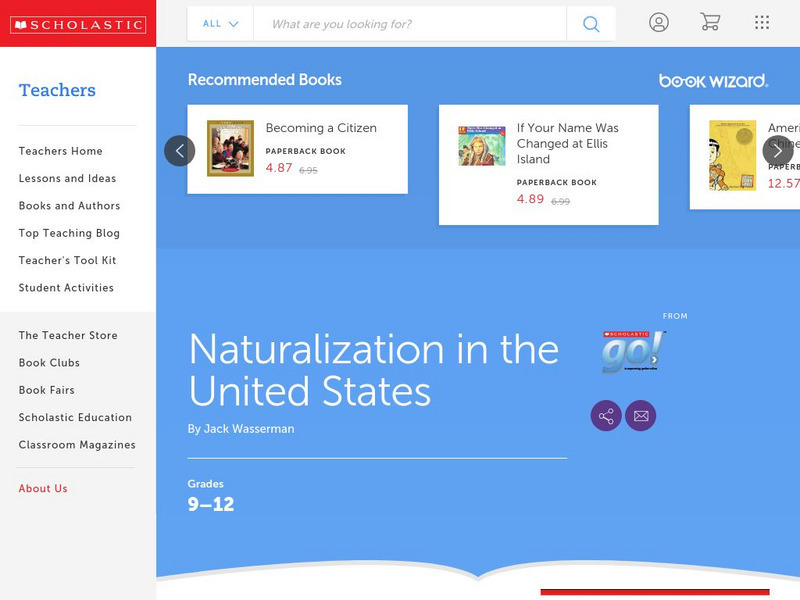Click the grid apps icon in the header
Screen dimensions: 800x600
click(x=760, y=22)
